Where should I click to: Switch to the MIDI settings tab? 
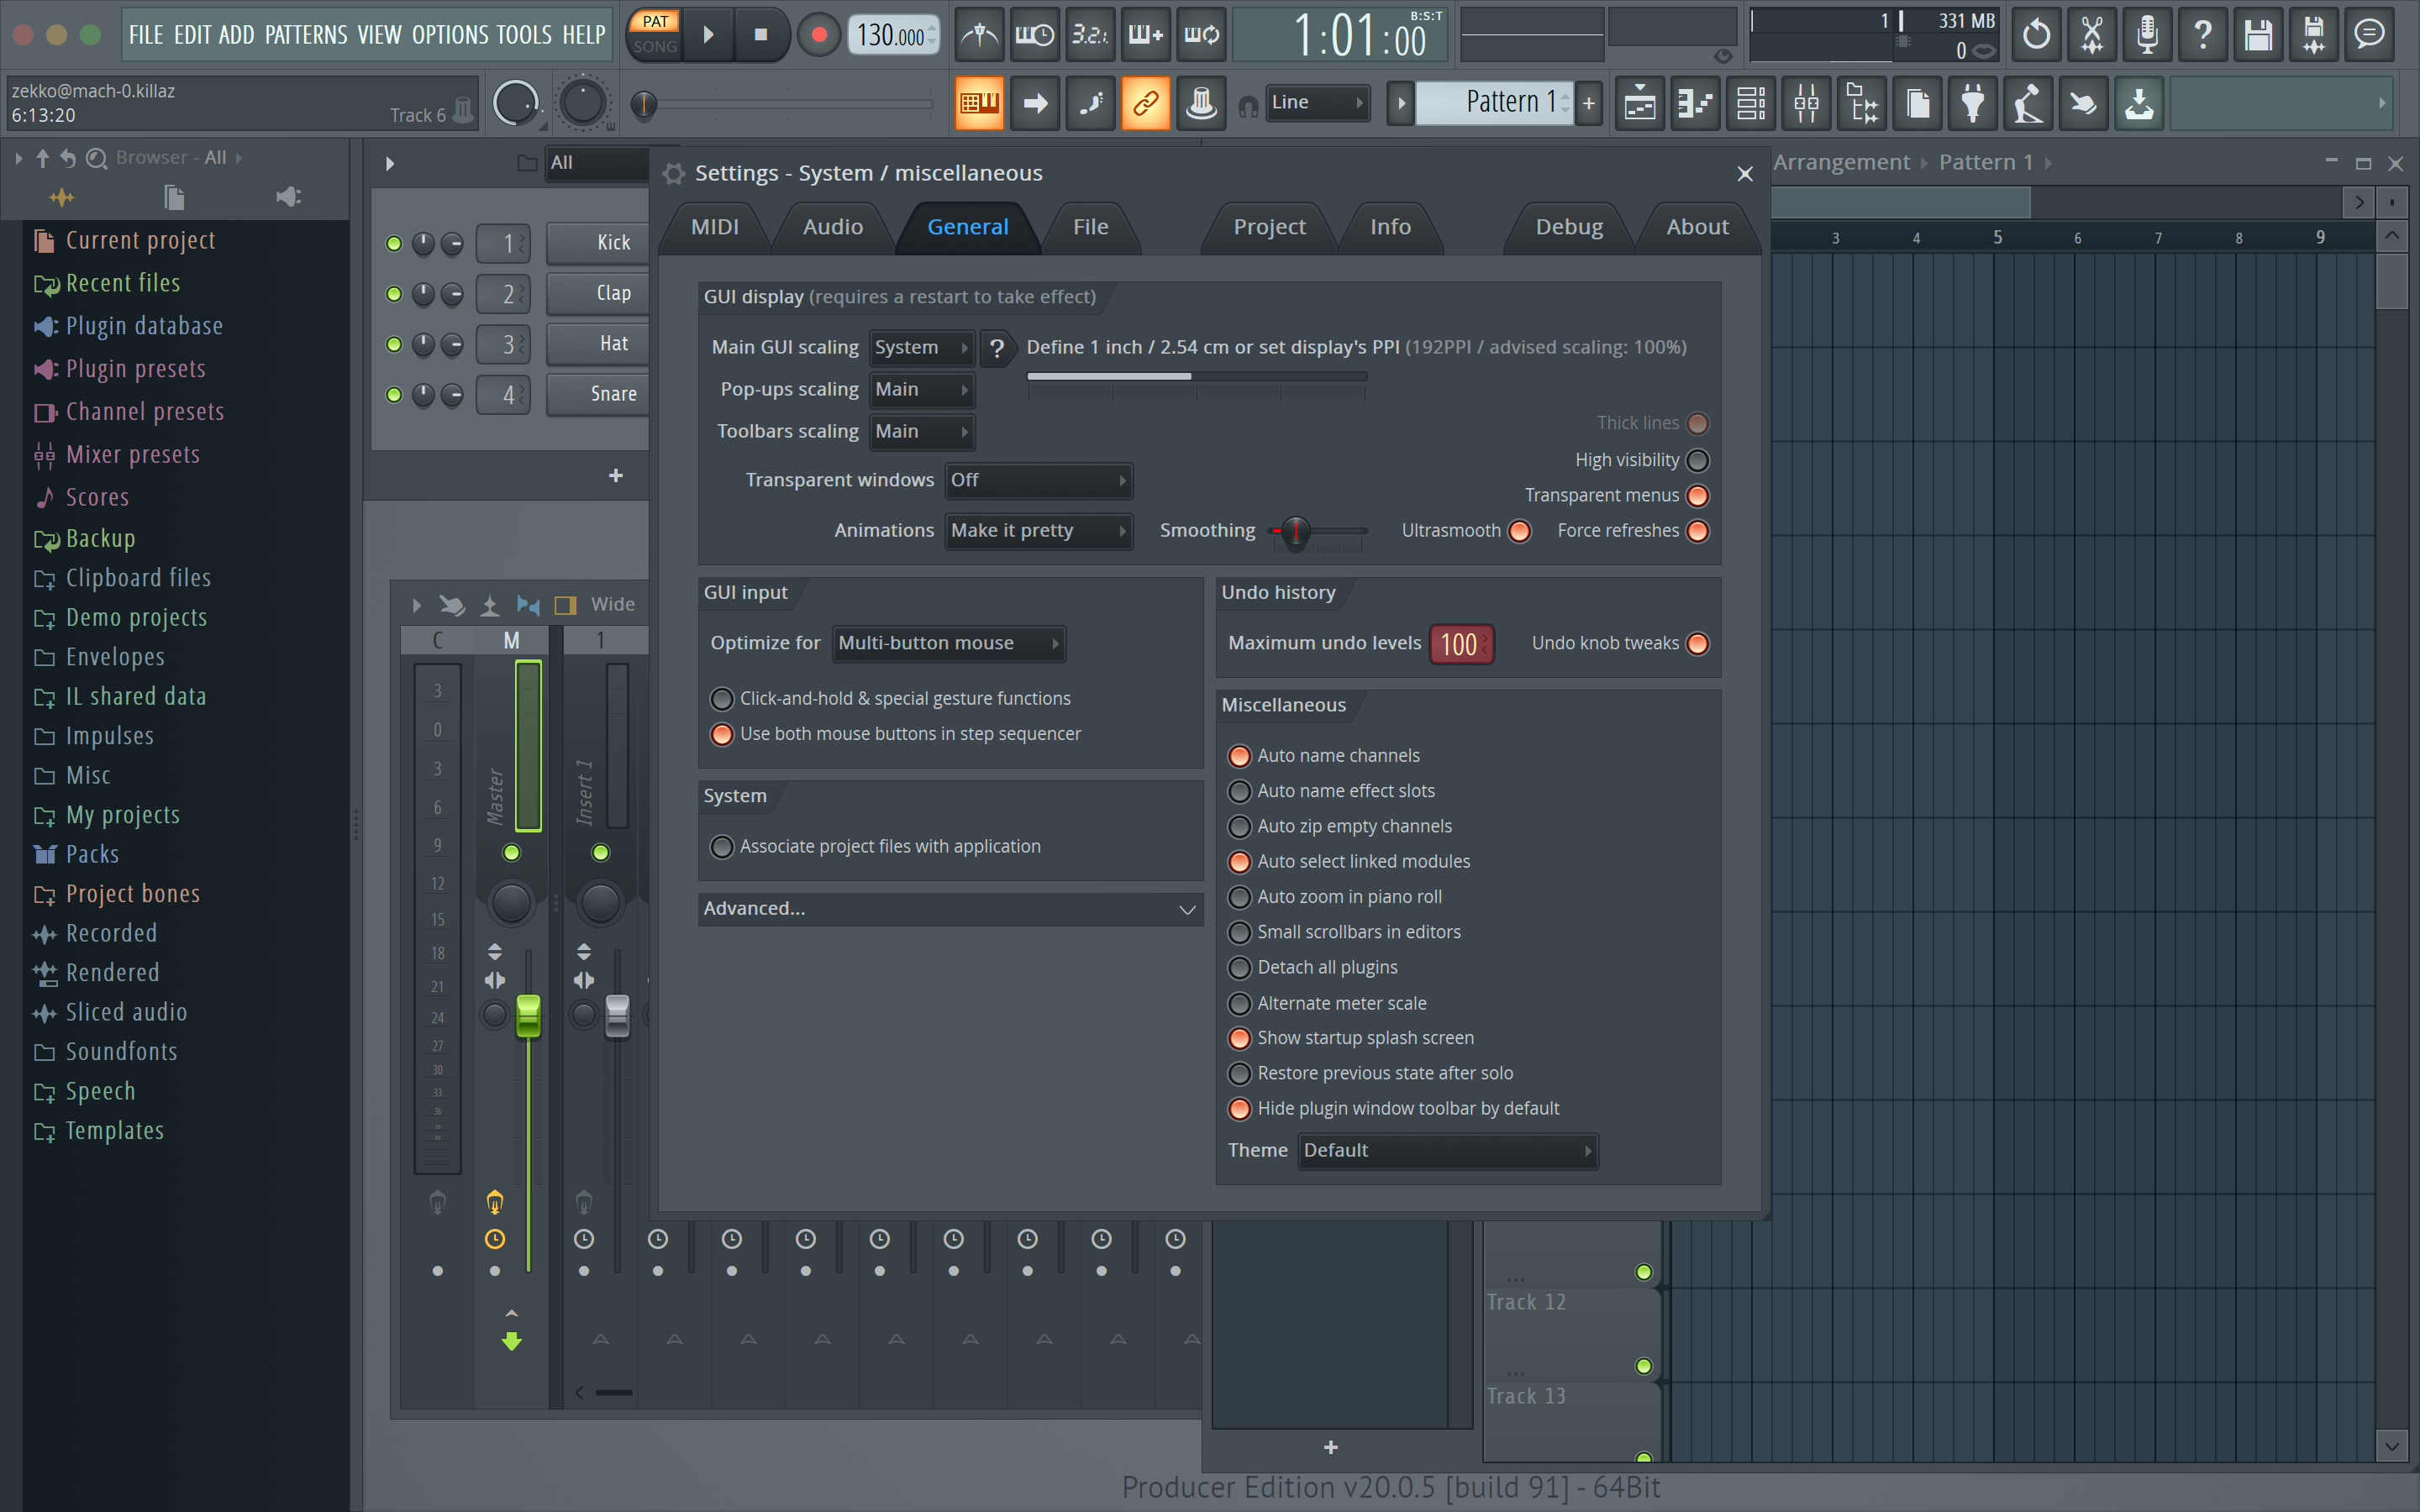[715, 228]
